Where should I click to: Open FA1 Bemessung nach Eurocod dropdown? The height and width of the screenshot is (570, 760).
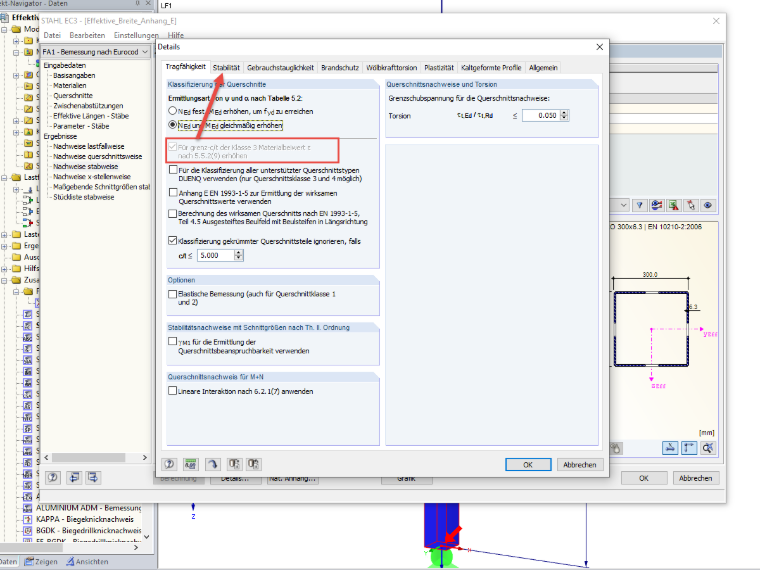pos(145,52)
